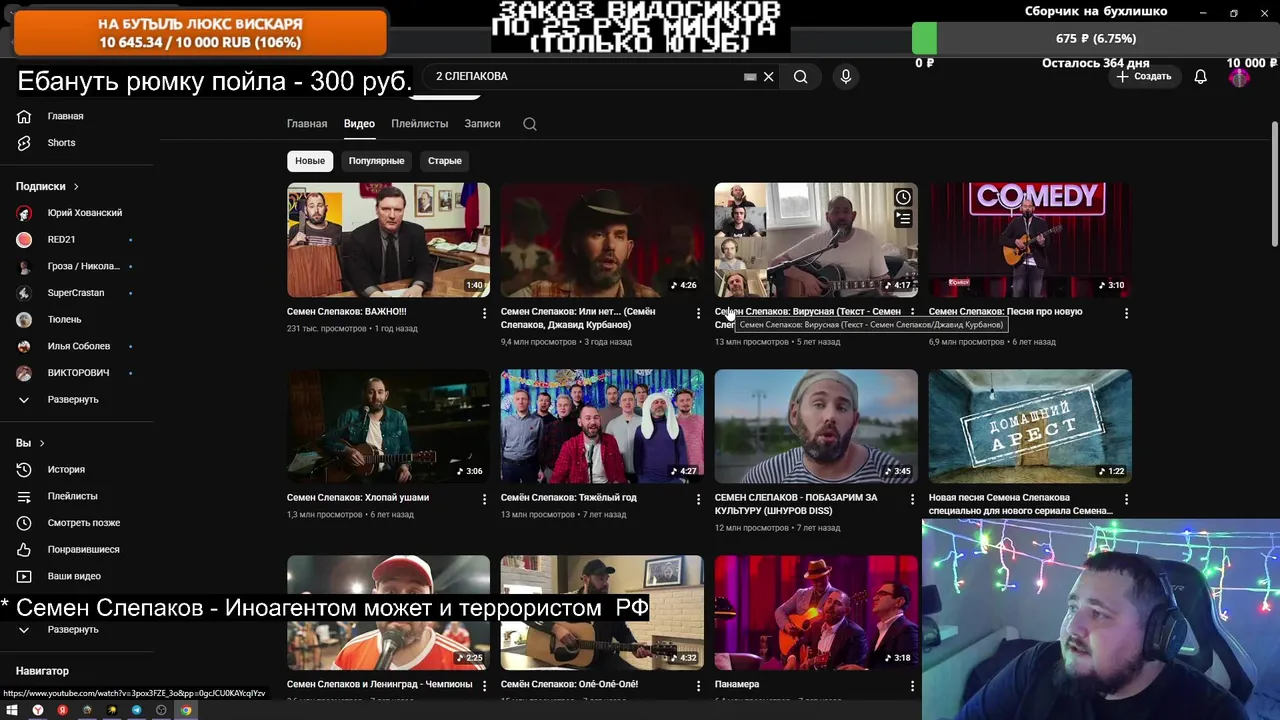Open video title Семён Слепаков: Тяжёлый год

(568, 498)
